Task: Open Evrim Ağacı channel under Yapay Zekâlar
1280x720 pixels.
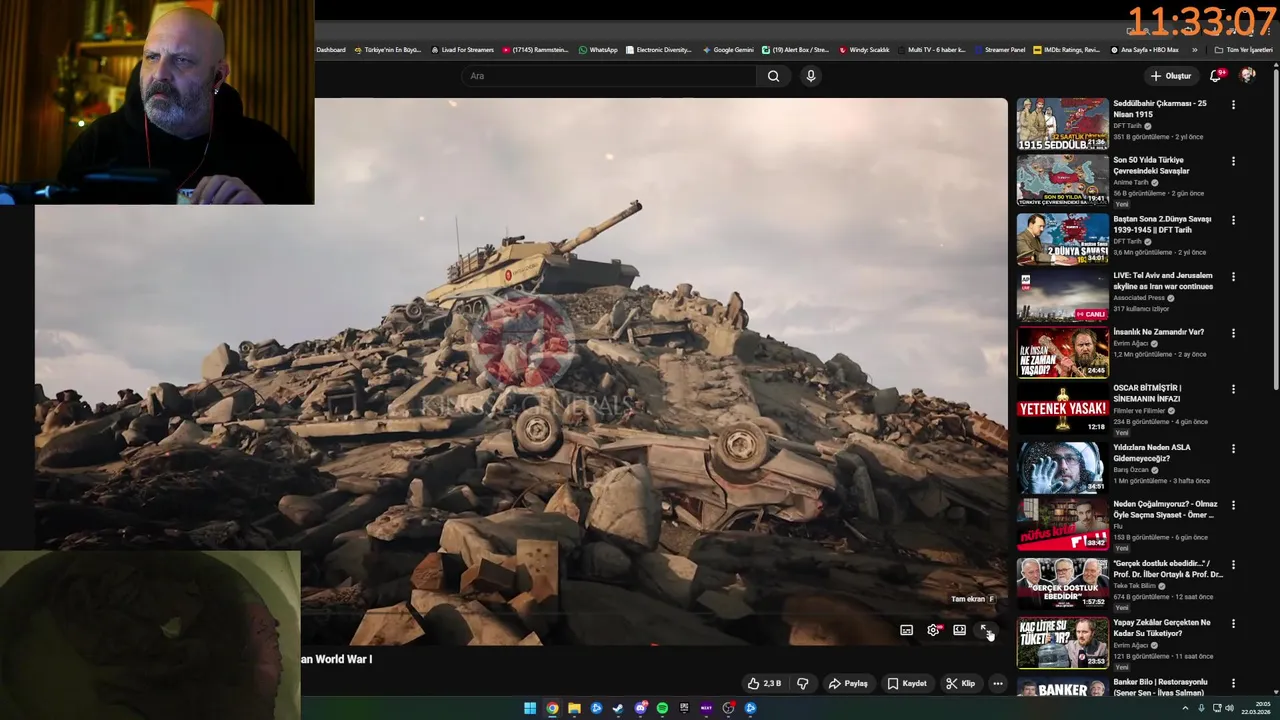Action: (x=1133, y=645)
